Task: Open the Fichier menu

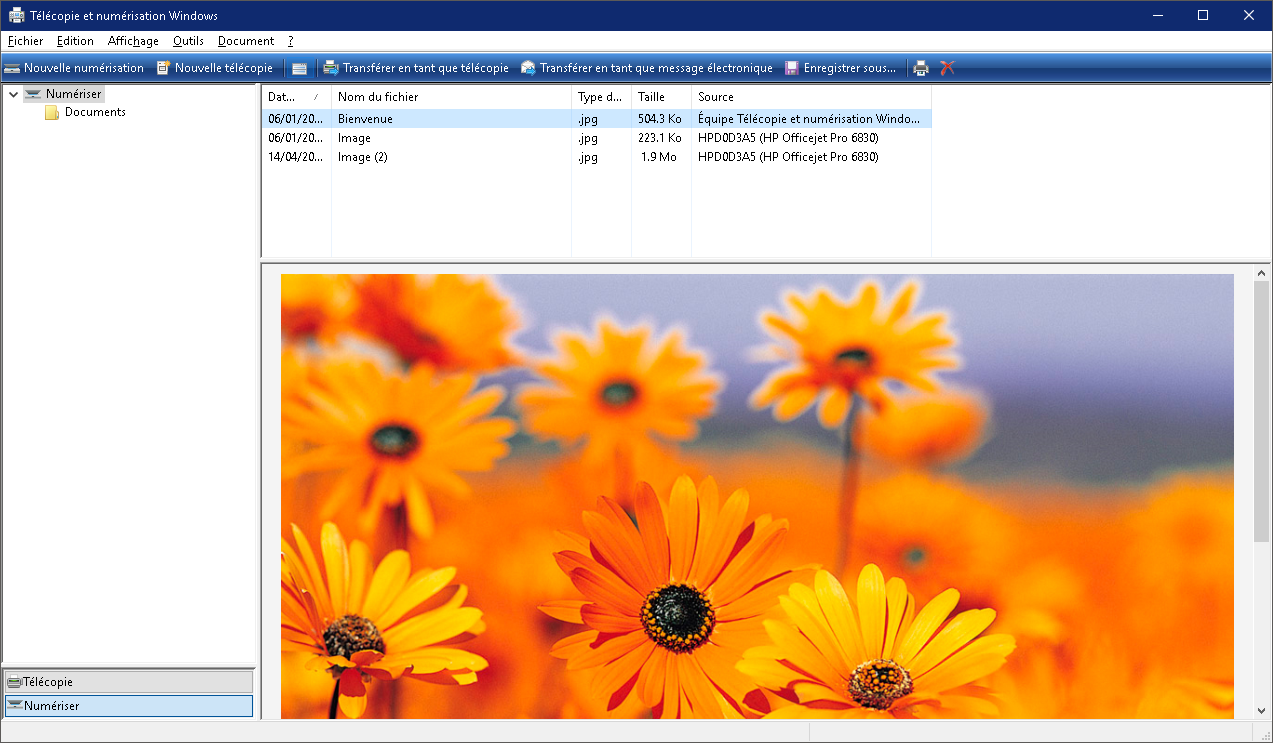Action: [25, 41]
